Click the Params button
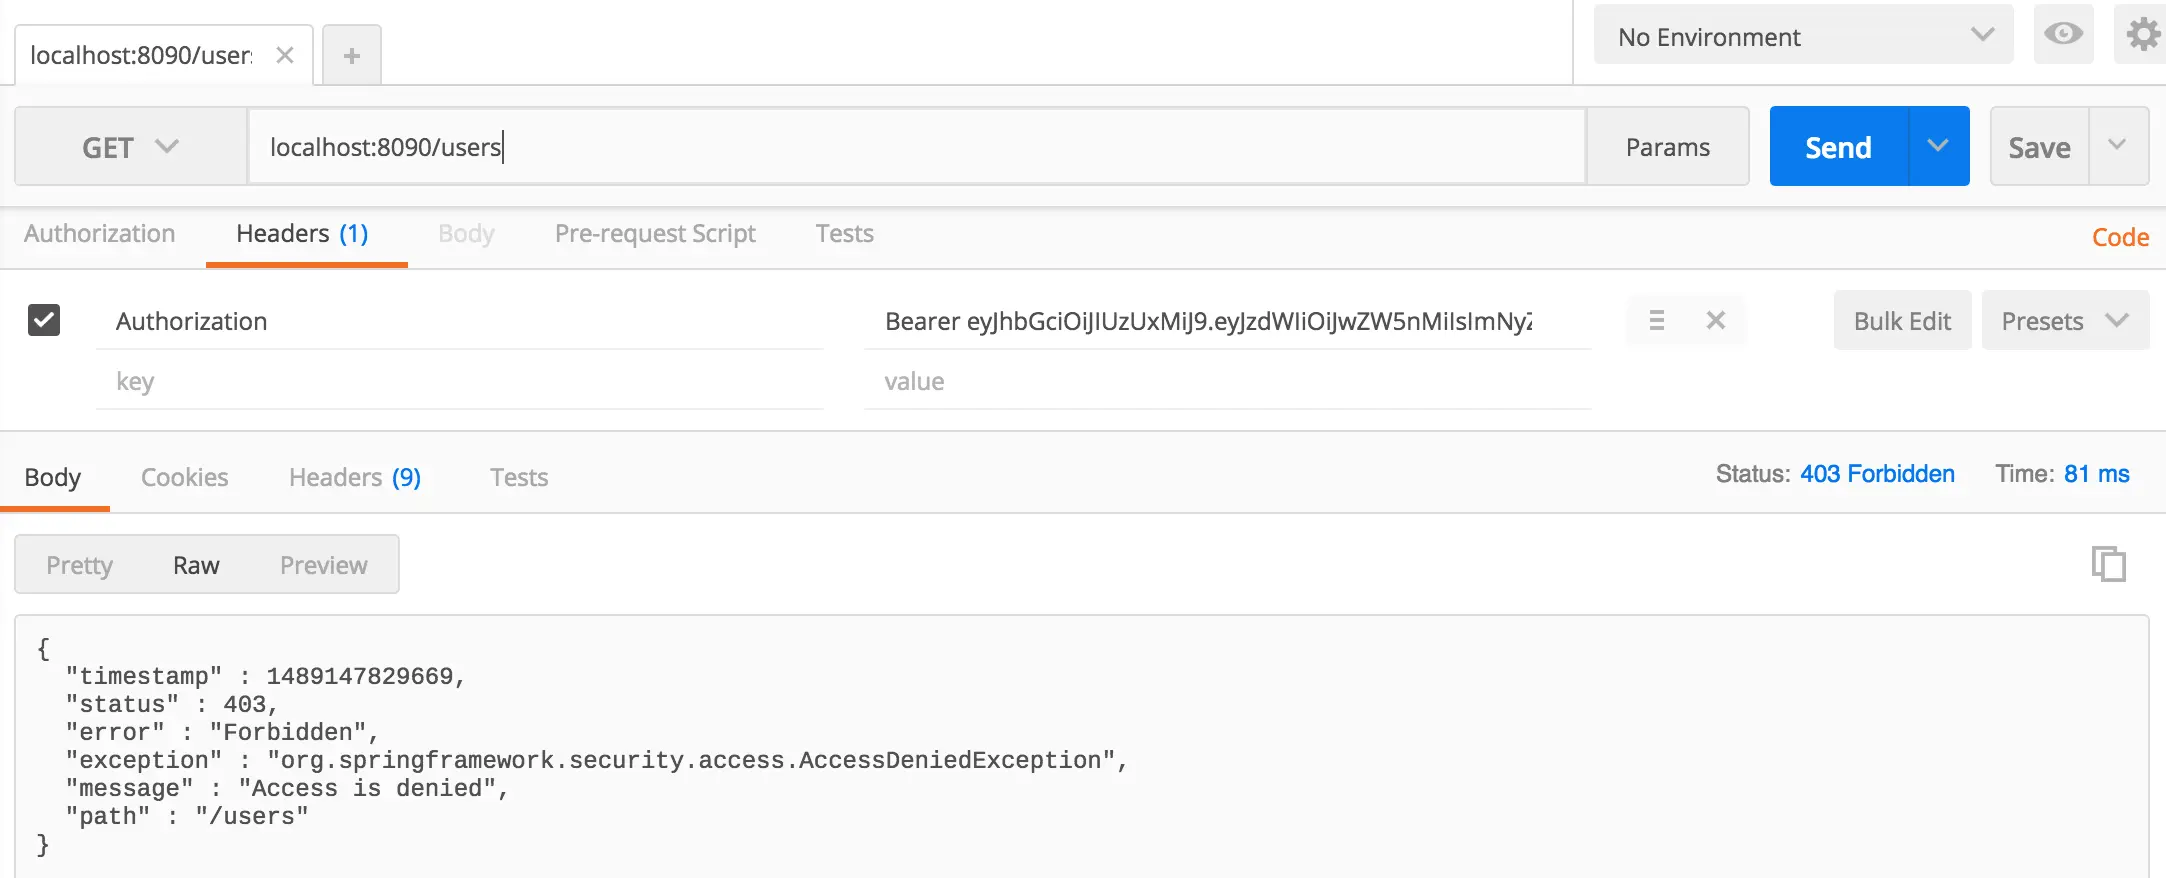 click(1668, 147)
